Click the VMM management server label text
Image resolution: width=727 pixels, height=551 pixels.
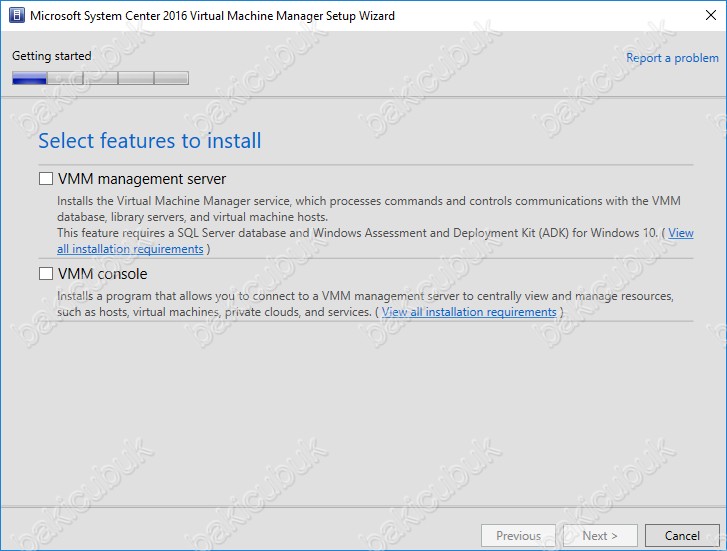pos(142,179)
